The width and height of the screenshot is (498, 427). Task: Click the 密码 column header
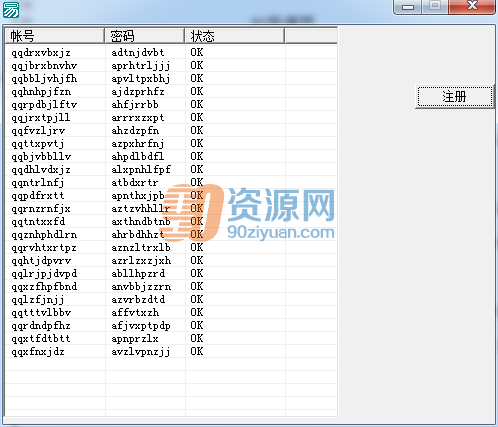[x=145, y=36]
